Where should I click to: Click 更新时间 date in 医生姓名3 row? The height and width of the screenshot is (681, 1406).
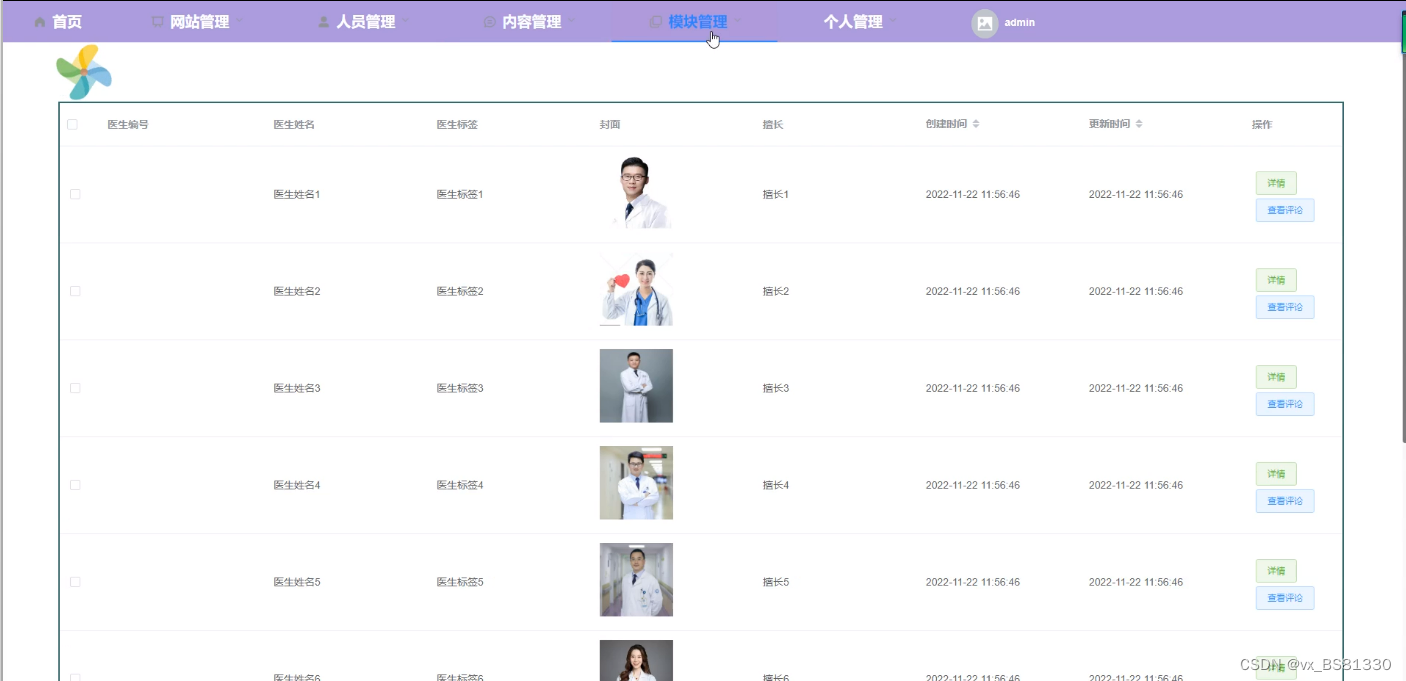(1136, 388)
